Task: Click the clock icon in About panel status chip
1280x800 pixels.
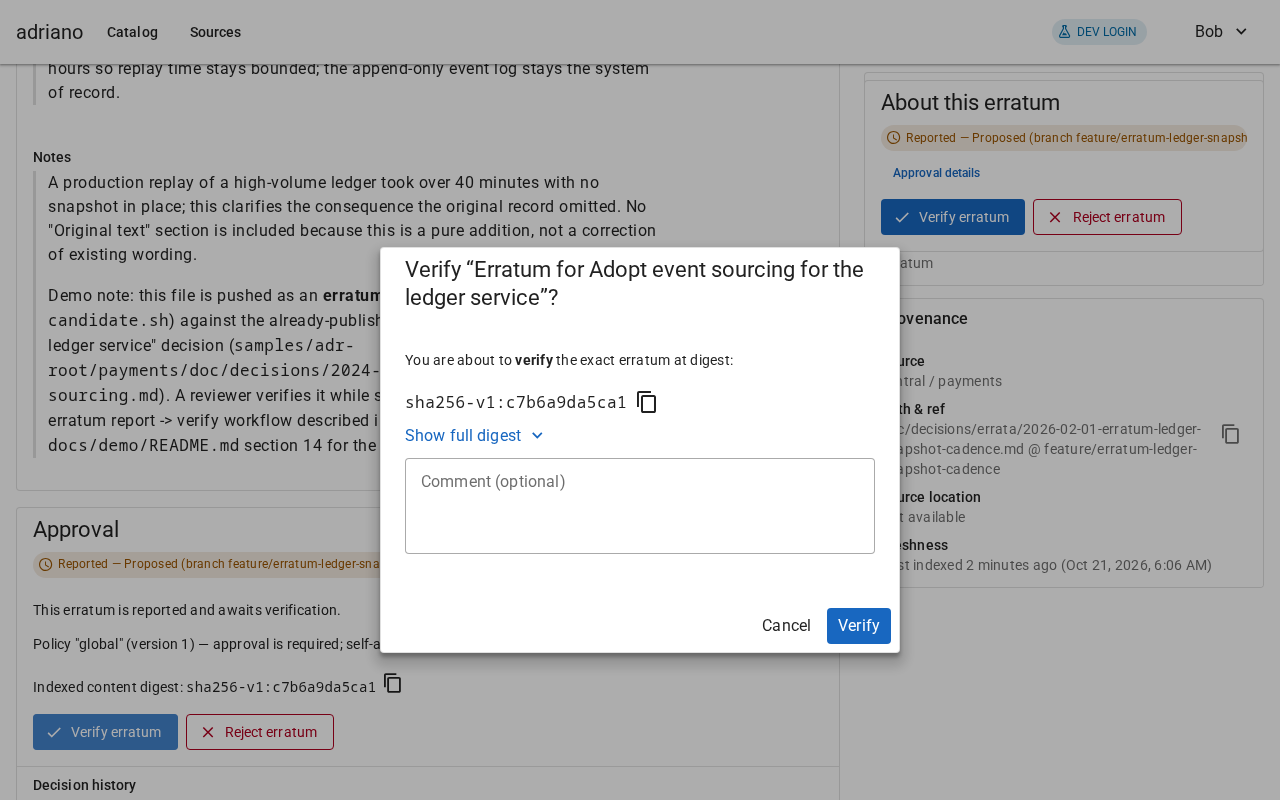Action: click(894, 138)
